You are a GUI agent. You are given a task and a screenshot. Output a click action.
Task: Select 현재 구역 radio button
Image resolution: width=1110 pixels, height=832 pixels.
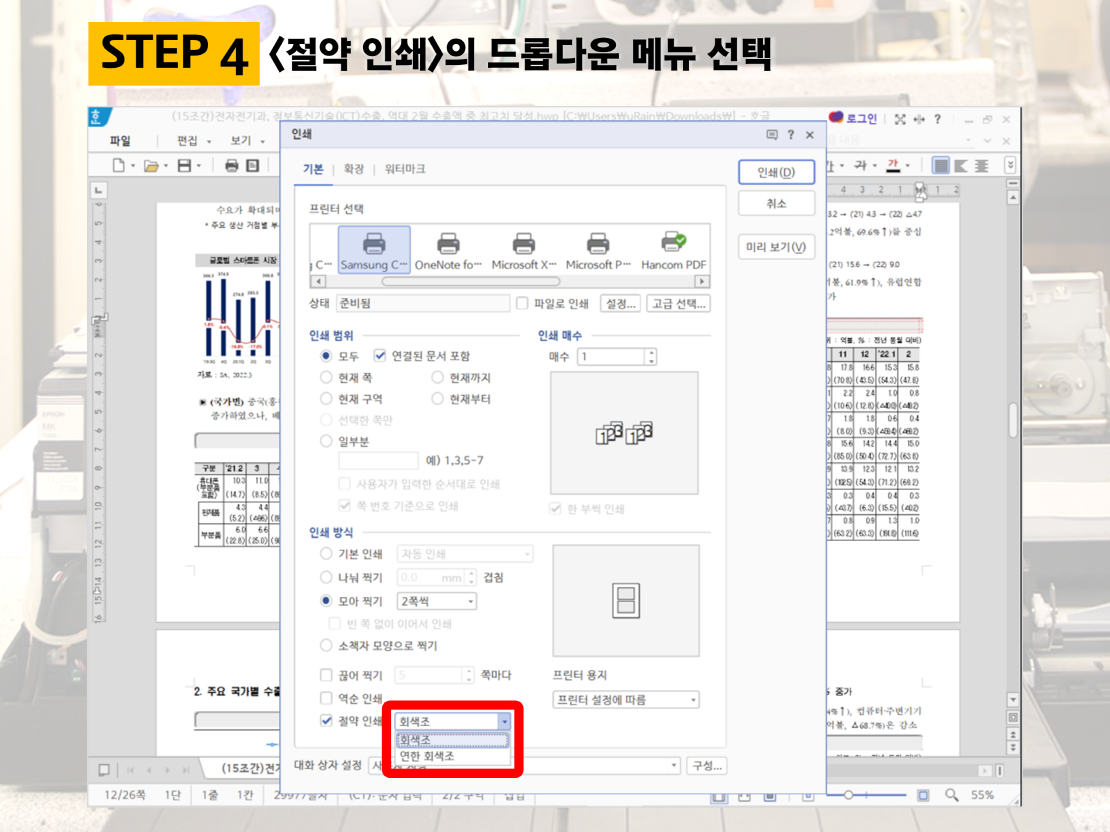326,399
